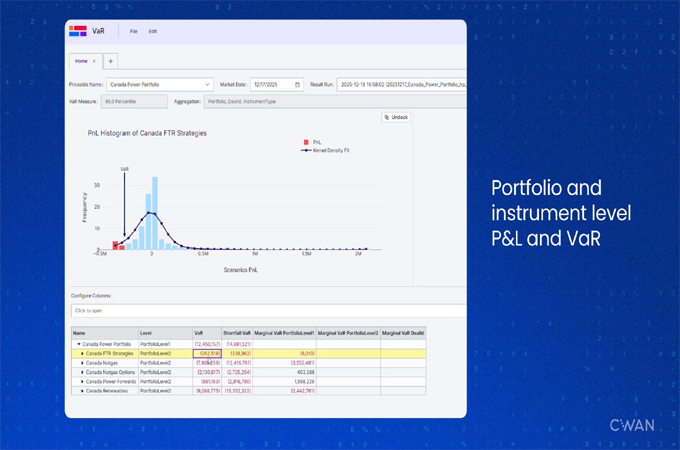Expand the Canada FTR Strategies row
This screenshot has width=680, height=450.
82,353
